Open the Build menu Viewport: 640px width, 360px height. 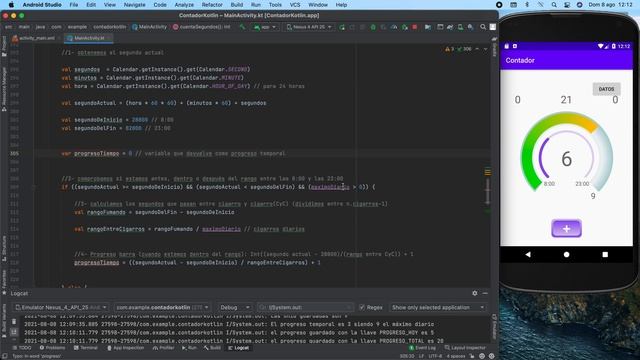pyautogui.click(x=237, y=5)
